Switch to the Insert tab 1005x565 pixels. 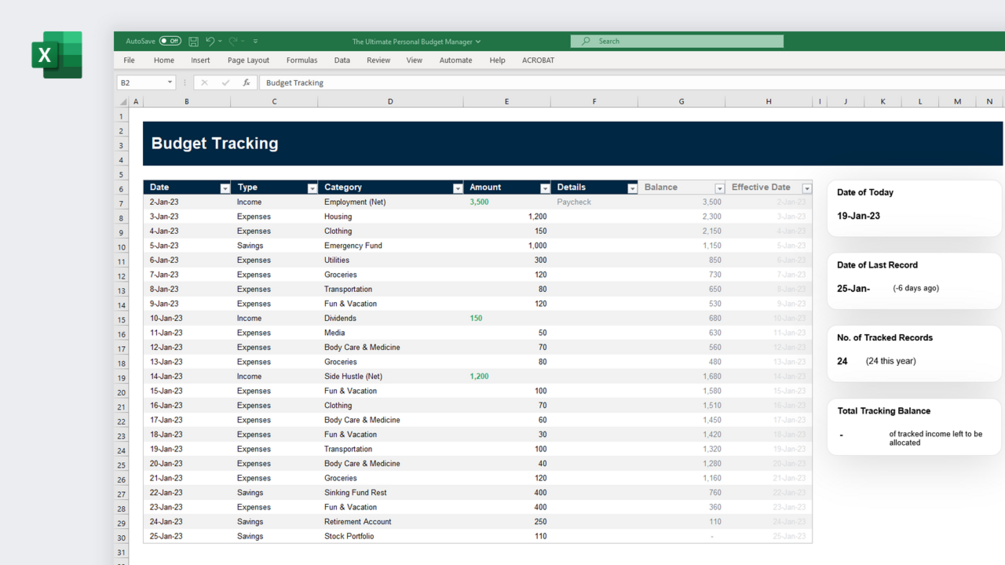[200, 60]
